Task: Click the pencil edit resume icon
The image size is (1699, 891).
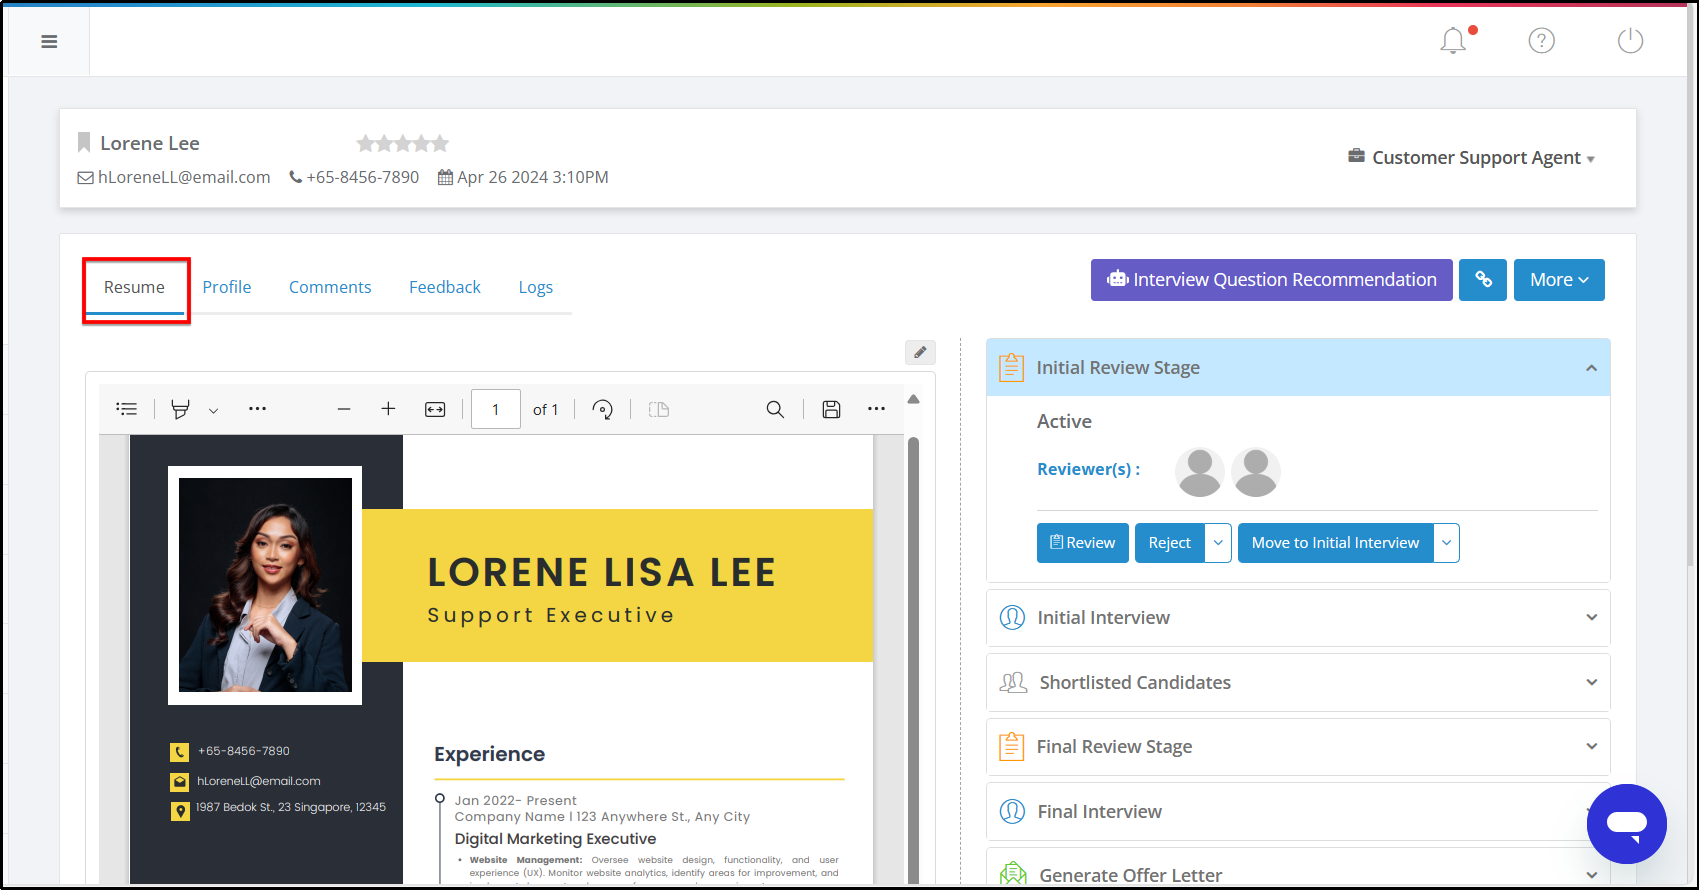Action: (920, 352)
